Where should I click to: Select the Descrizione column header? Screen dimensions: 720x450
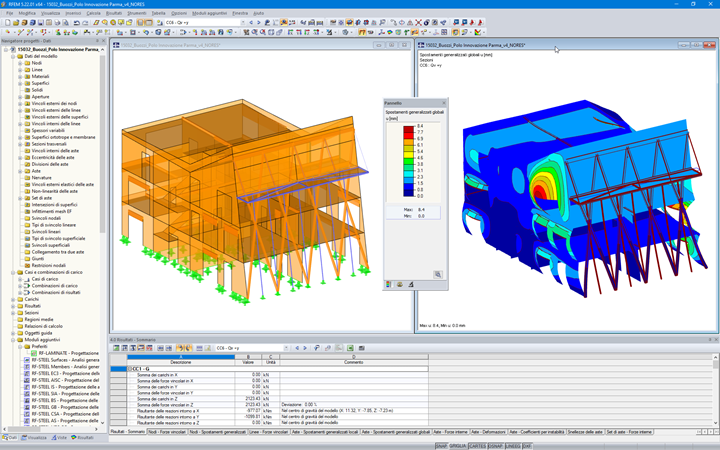(x=180, y=363)
